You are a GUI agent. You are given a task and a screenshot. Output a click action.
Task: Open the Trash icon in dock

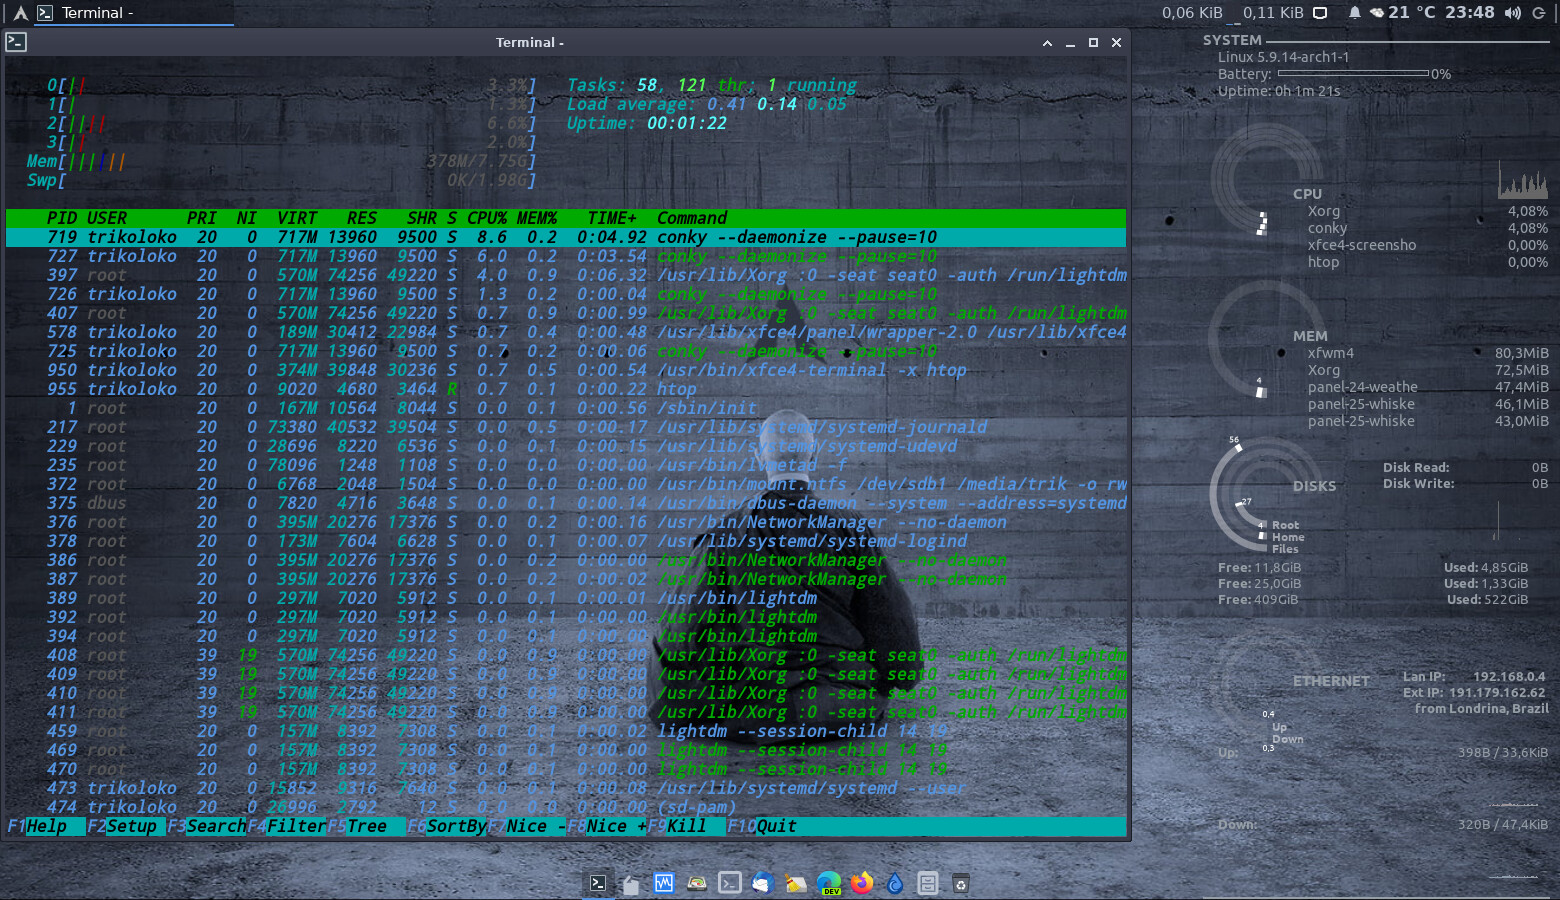click(x=960, y=883)
